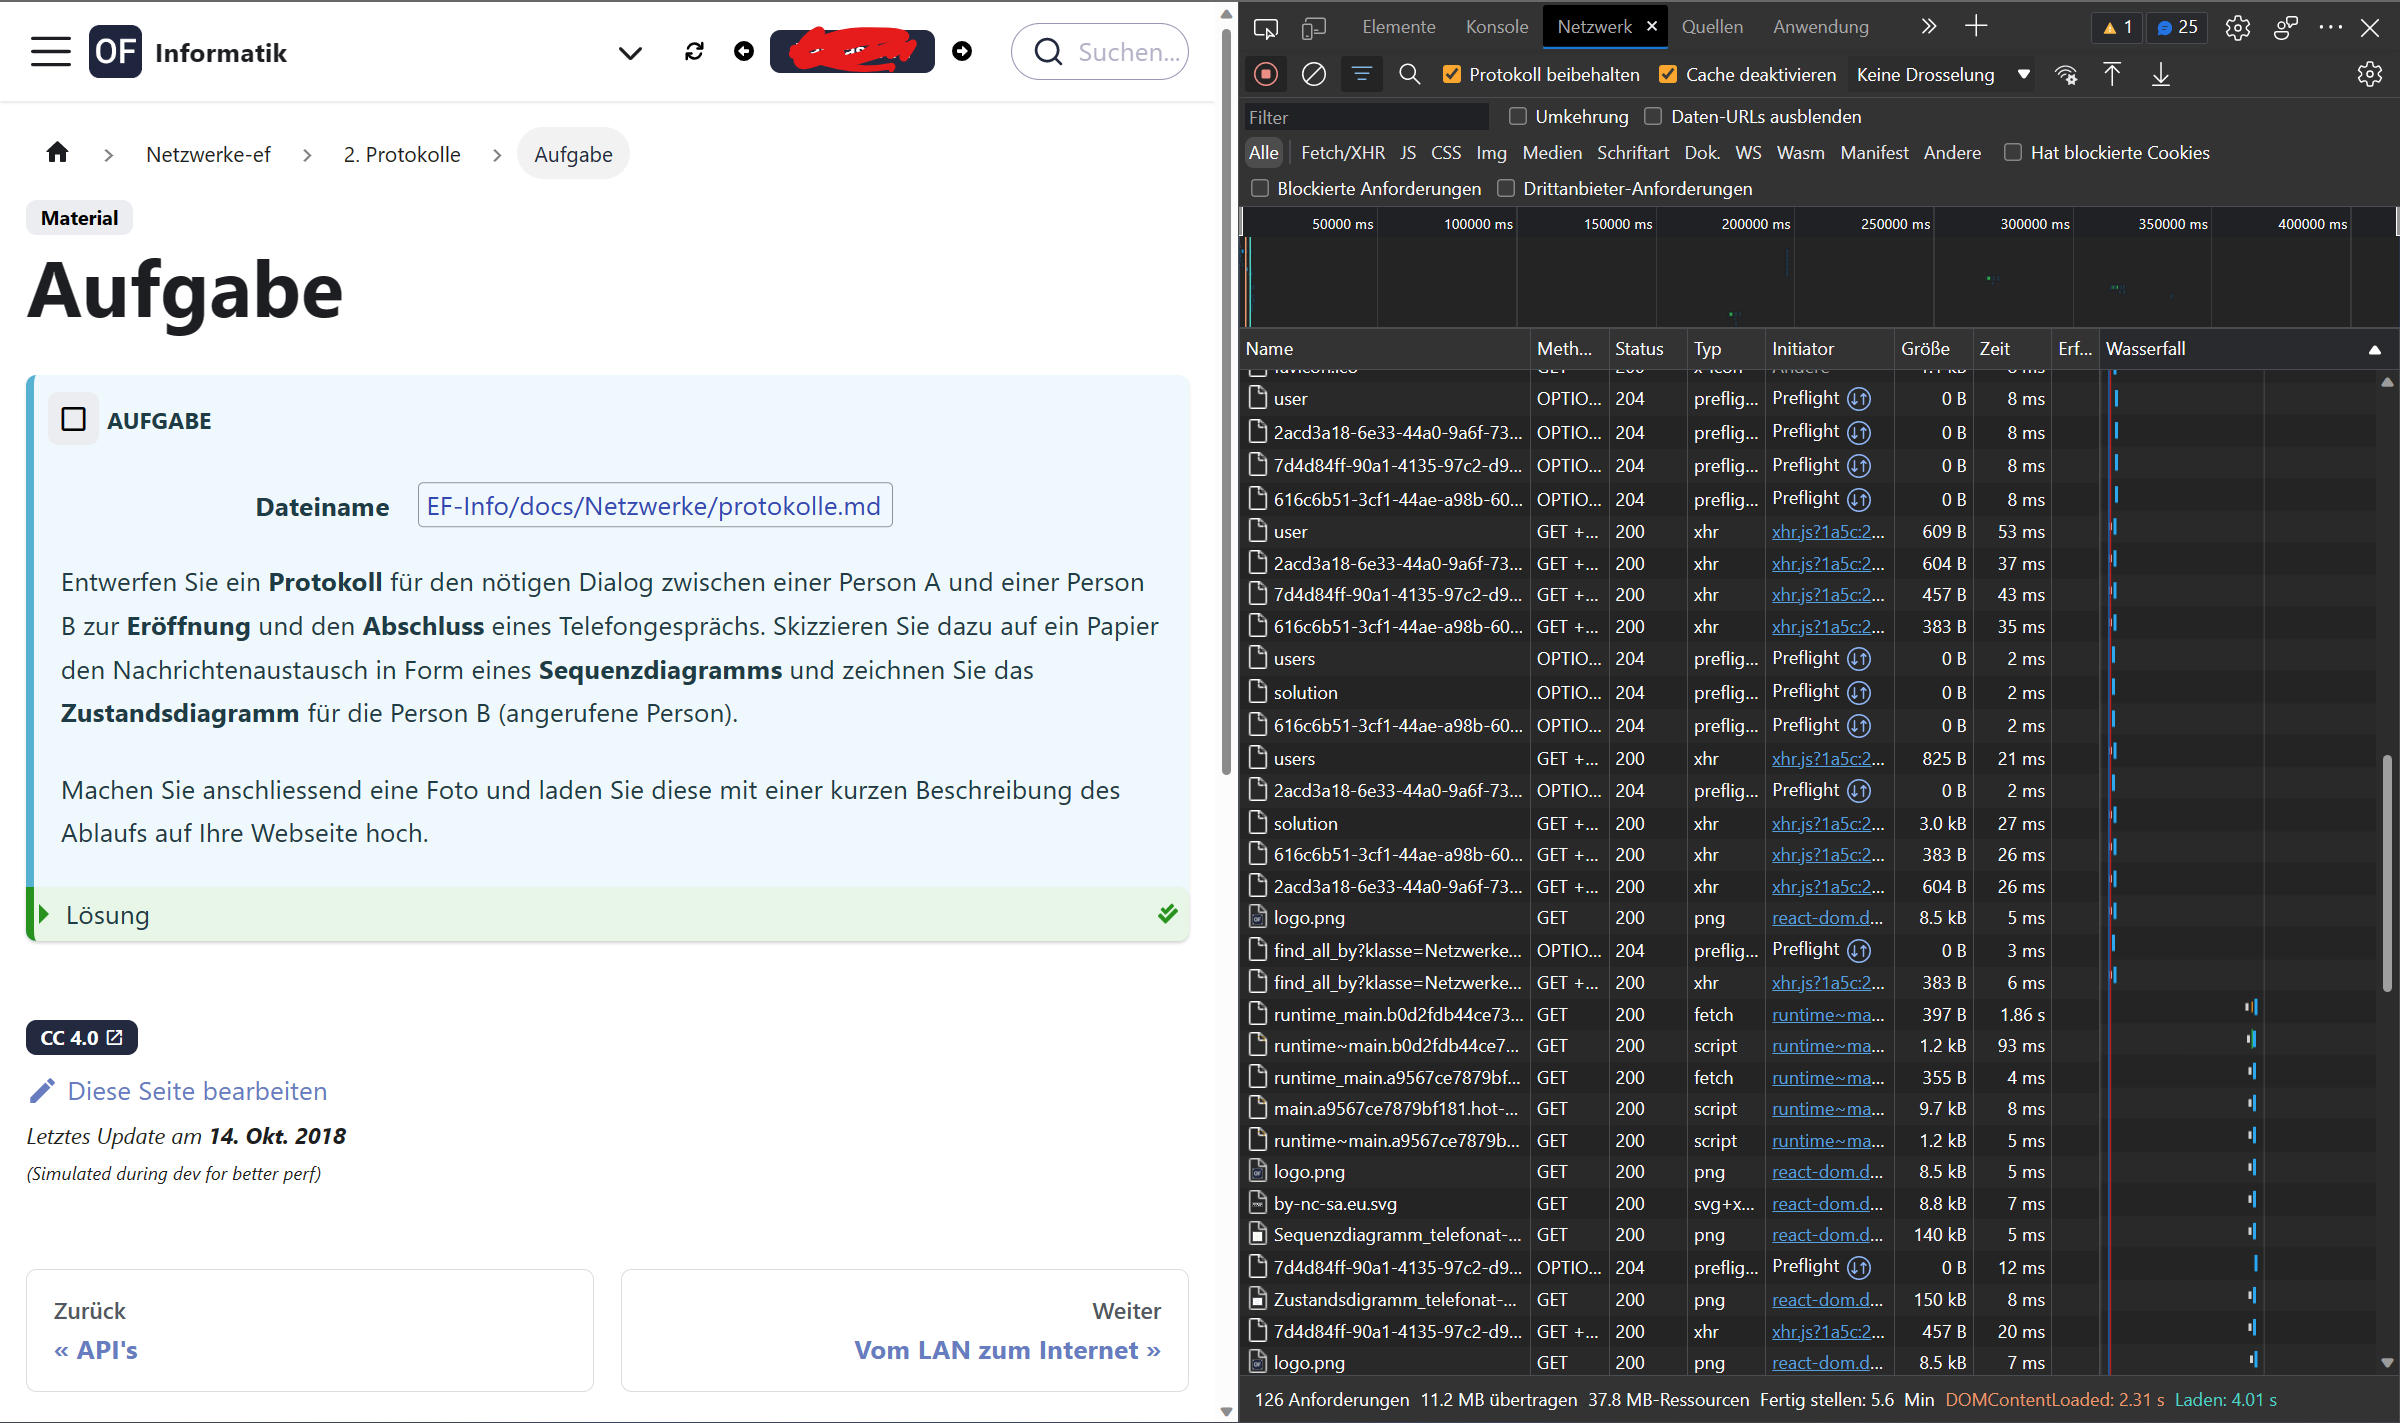Open network search with magnifier icon

point(1410,74)
